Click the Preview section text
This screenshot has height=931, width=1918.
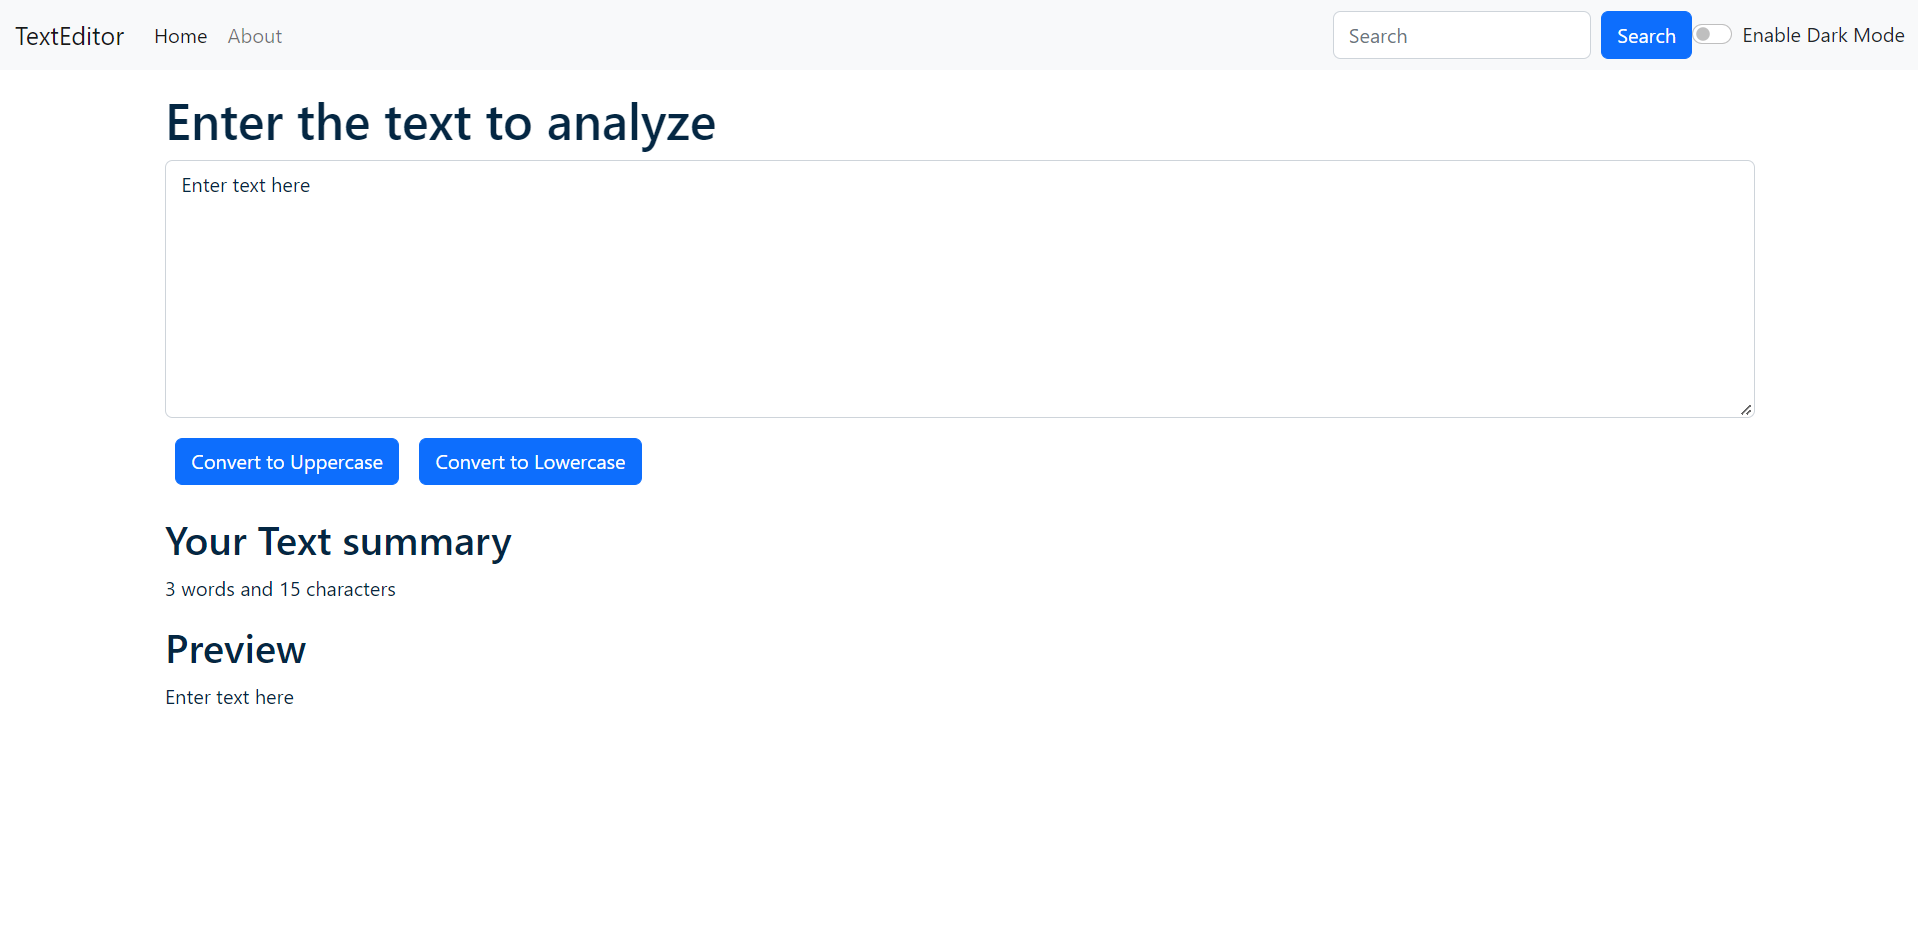pyautogui.click(x=229, y=697)
